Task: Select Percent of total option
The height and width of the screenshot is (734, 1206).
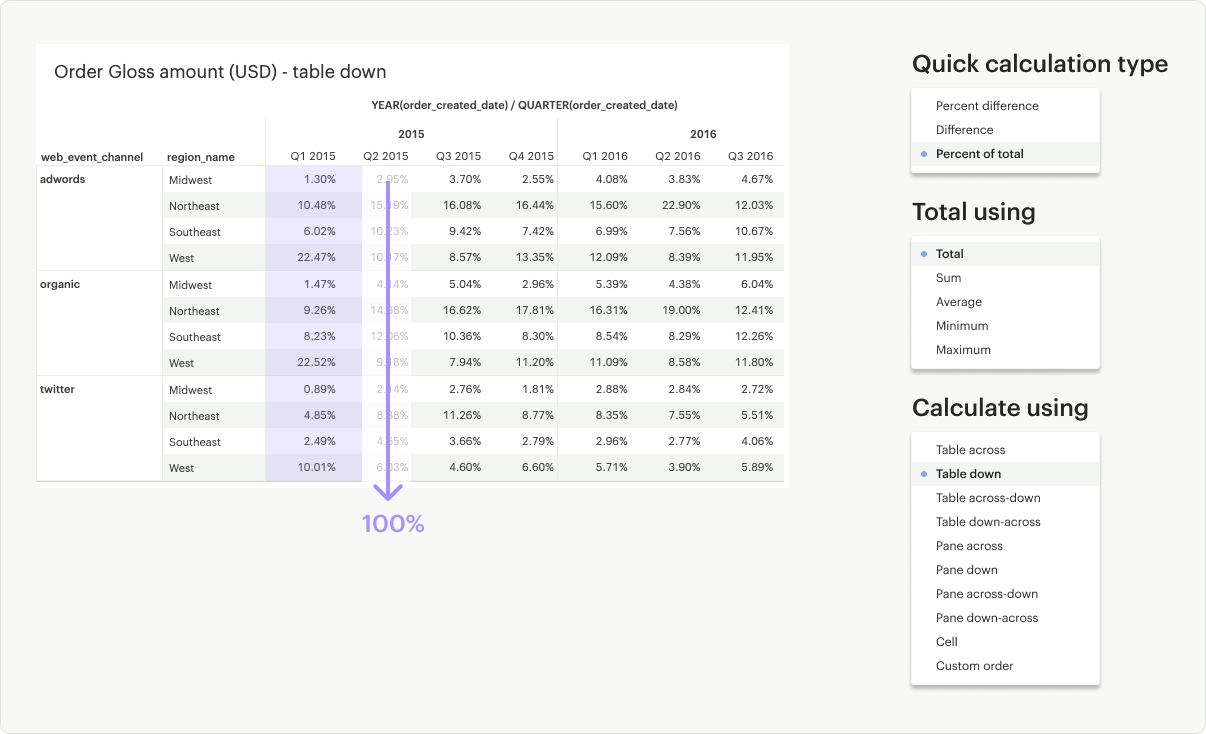Action: (x=979, y=154)
